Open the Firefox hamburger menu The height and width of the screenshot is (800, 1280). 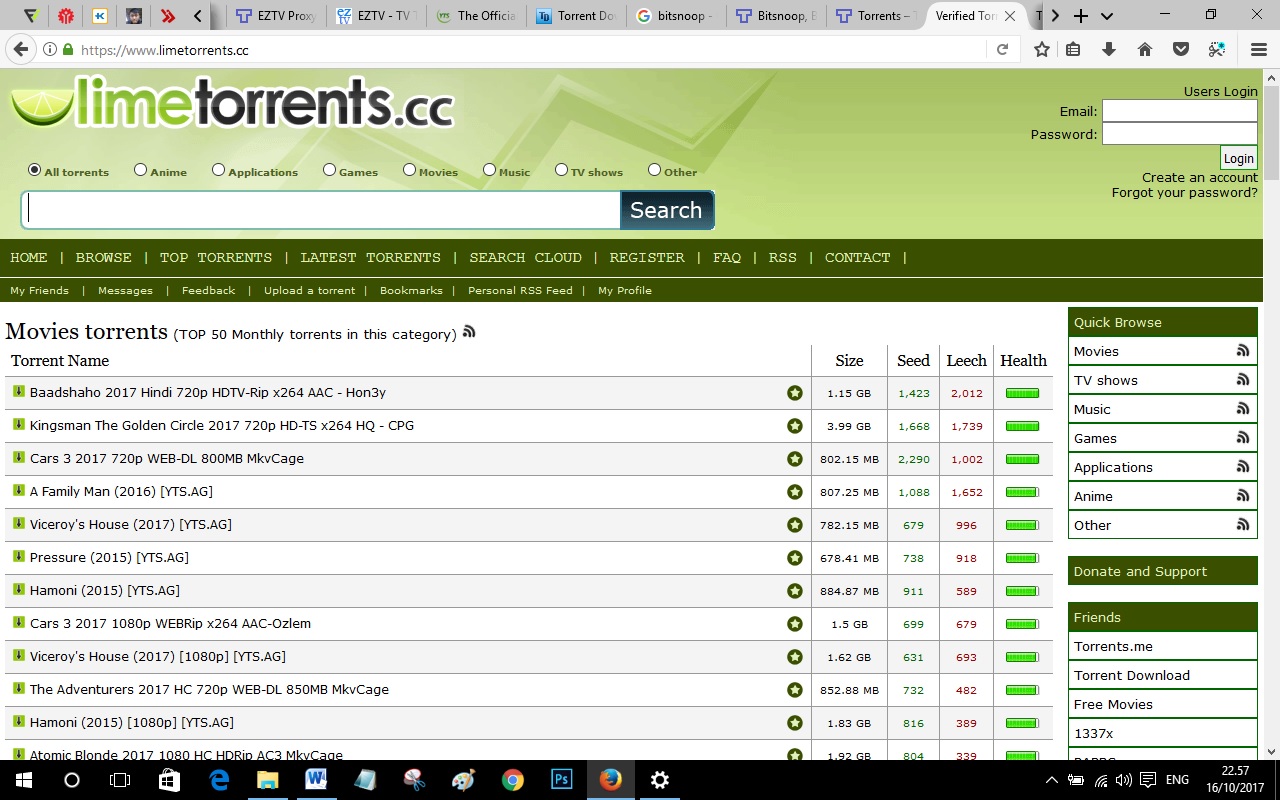[1259, 49]
